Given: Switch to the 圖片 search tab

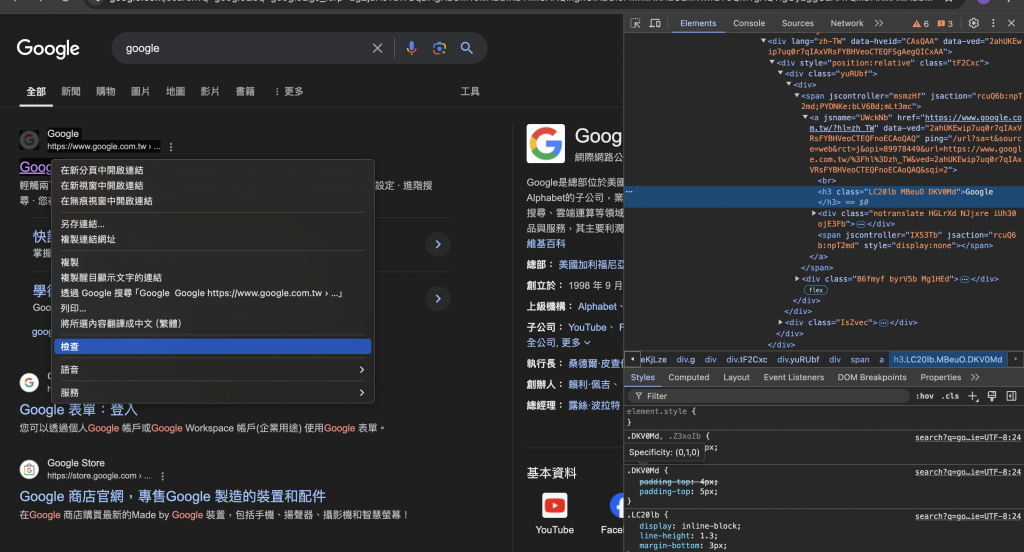Looking at the screenshot, I should (x=140, y=91).
